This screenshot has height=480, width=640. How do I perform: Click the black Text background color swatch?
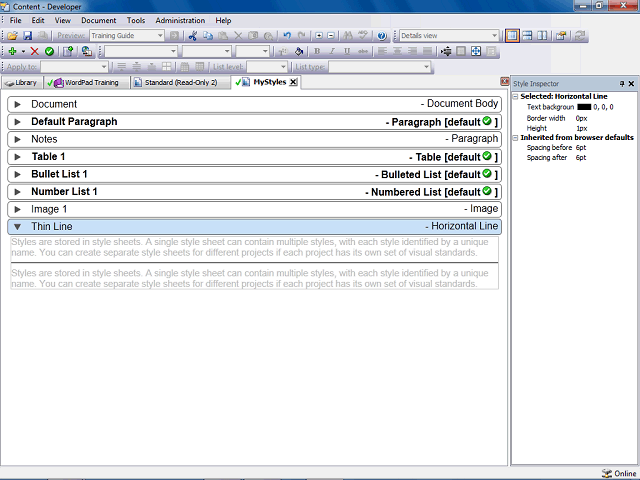(584, 107)
